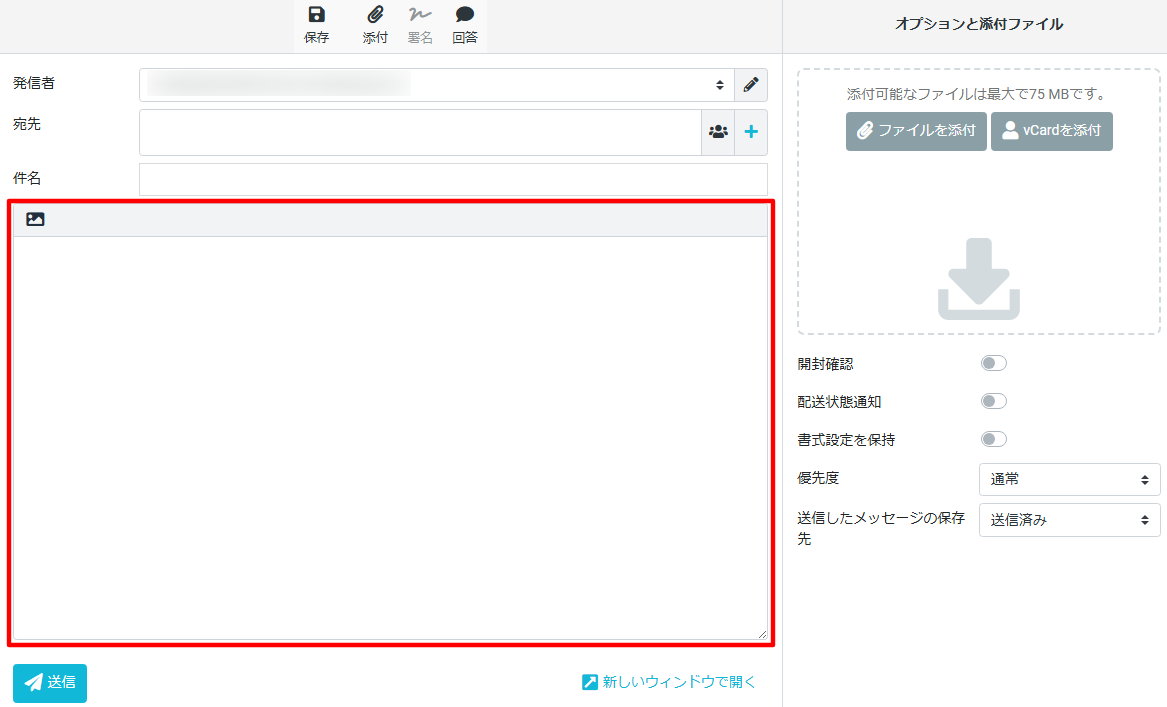The width and height of the screenshot is (1167, 707).
Task: Click the pencil edit icon beside 発信者
Action: pyautogui.click(x=751, y=85)
